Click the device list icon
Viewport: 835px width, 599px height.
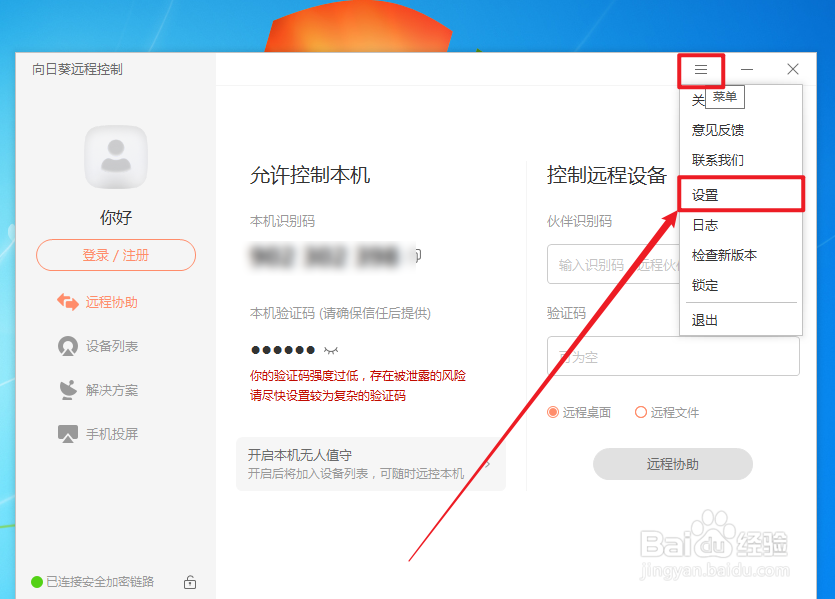[68, 346]
